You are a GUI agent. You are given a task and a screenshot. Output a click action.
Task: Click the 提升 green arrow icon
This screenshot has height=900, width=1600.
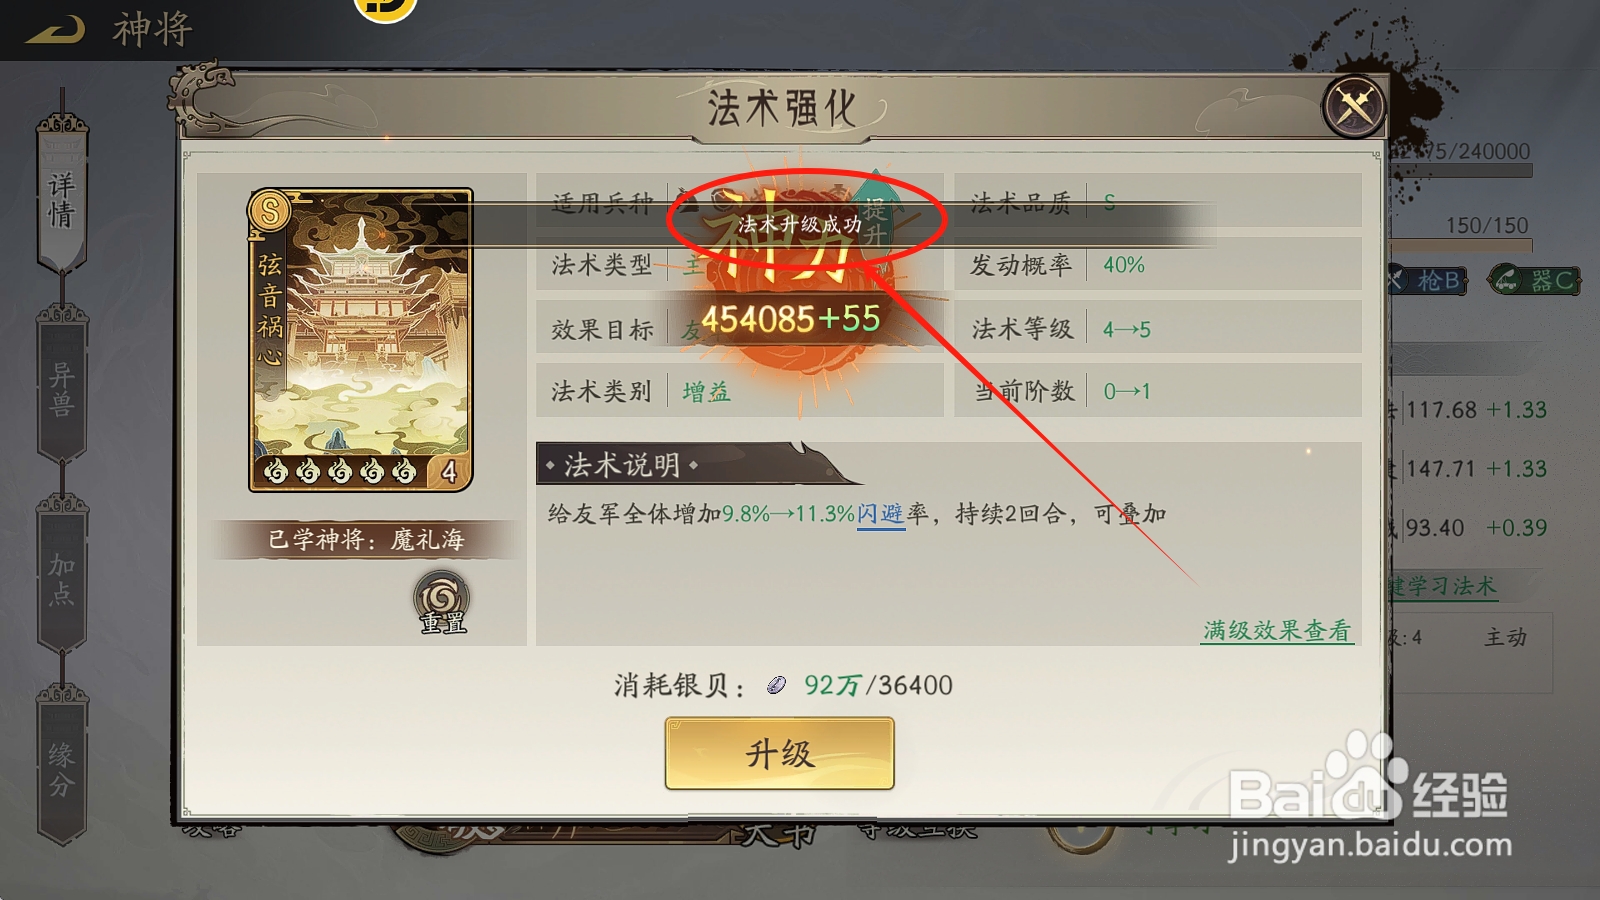coord(874,208)
